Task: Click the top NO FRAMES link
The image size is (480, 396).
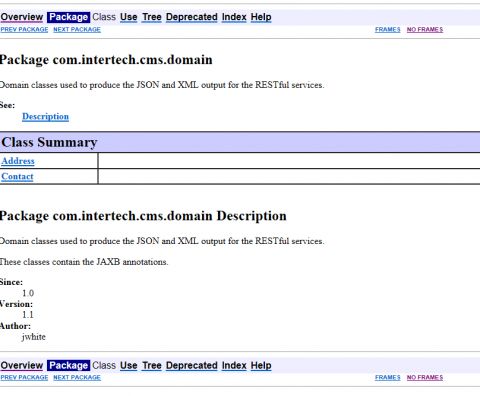Action: 425,30
